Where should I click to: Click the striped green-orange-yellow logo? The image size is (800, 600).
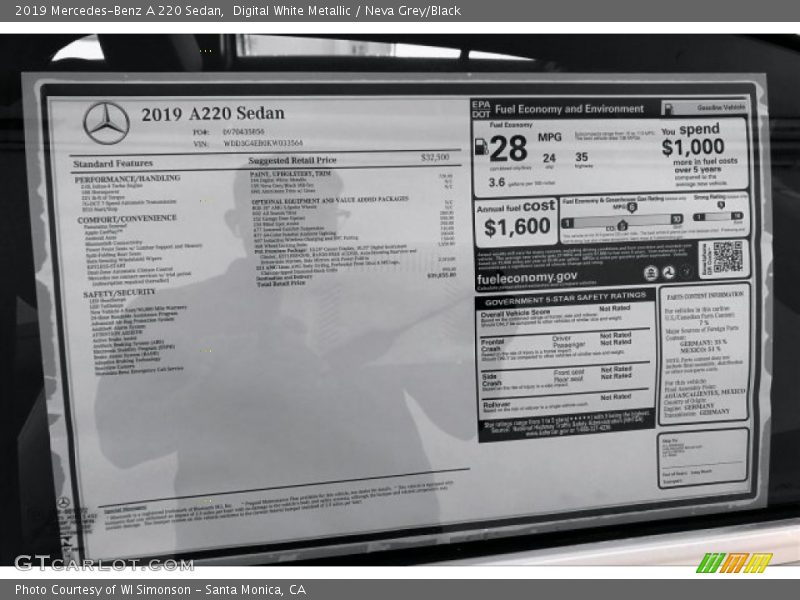coord(734,563)
